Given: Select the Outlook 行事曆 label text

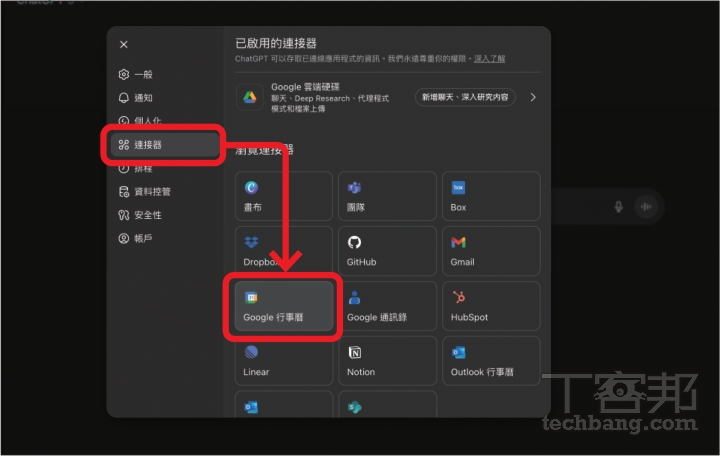Looking at the screenshot, I should click(482, 372).
